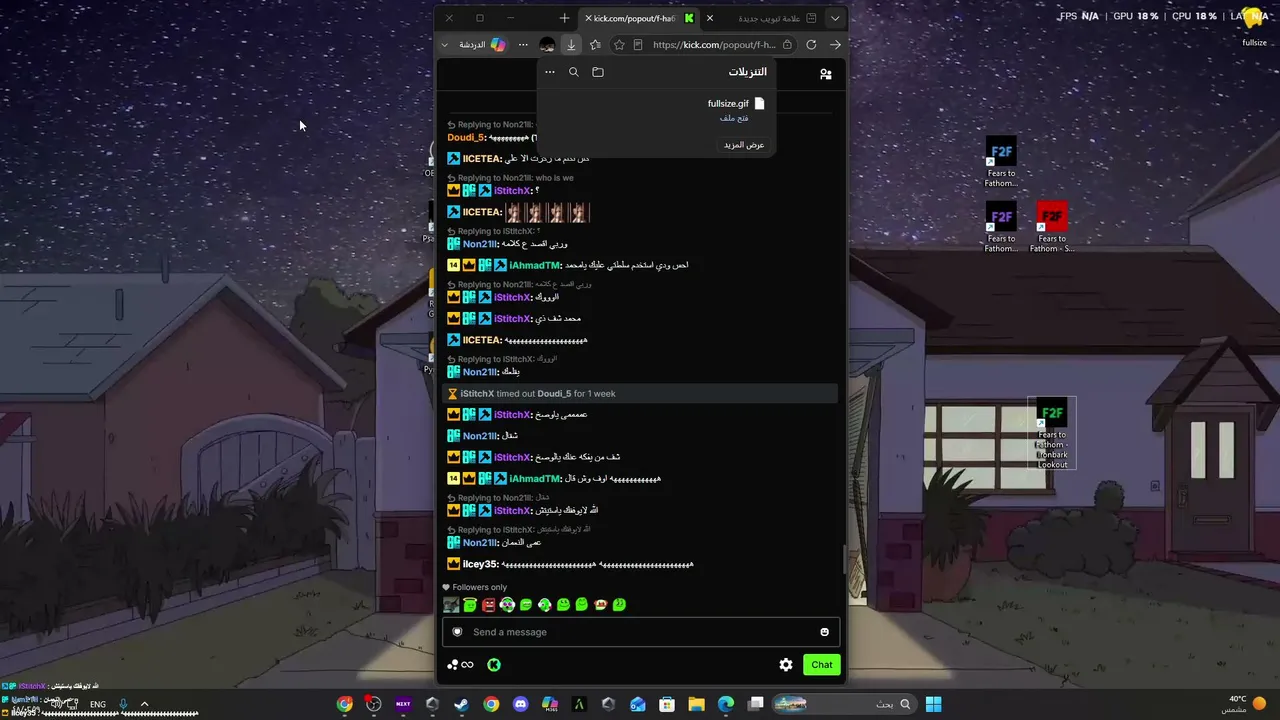The width and height of the screenshot is (1280, 720).
Task: Open Steam from the taskbar
Action: click(x=461, y=704)
